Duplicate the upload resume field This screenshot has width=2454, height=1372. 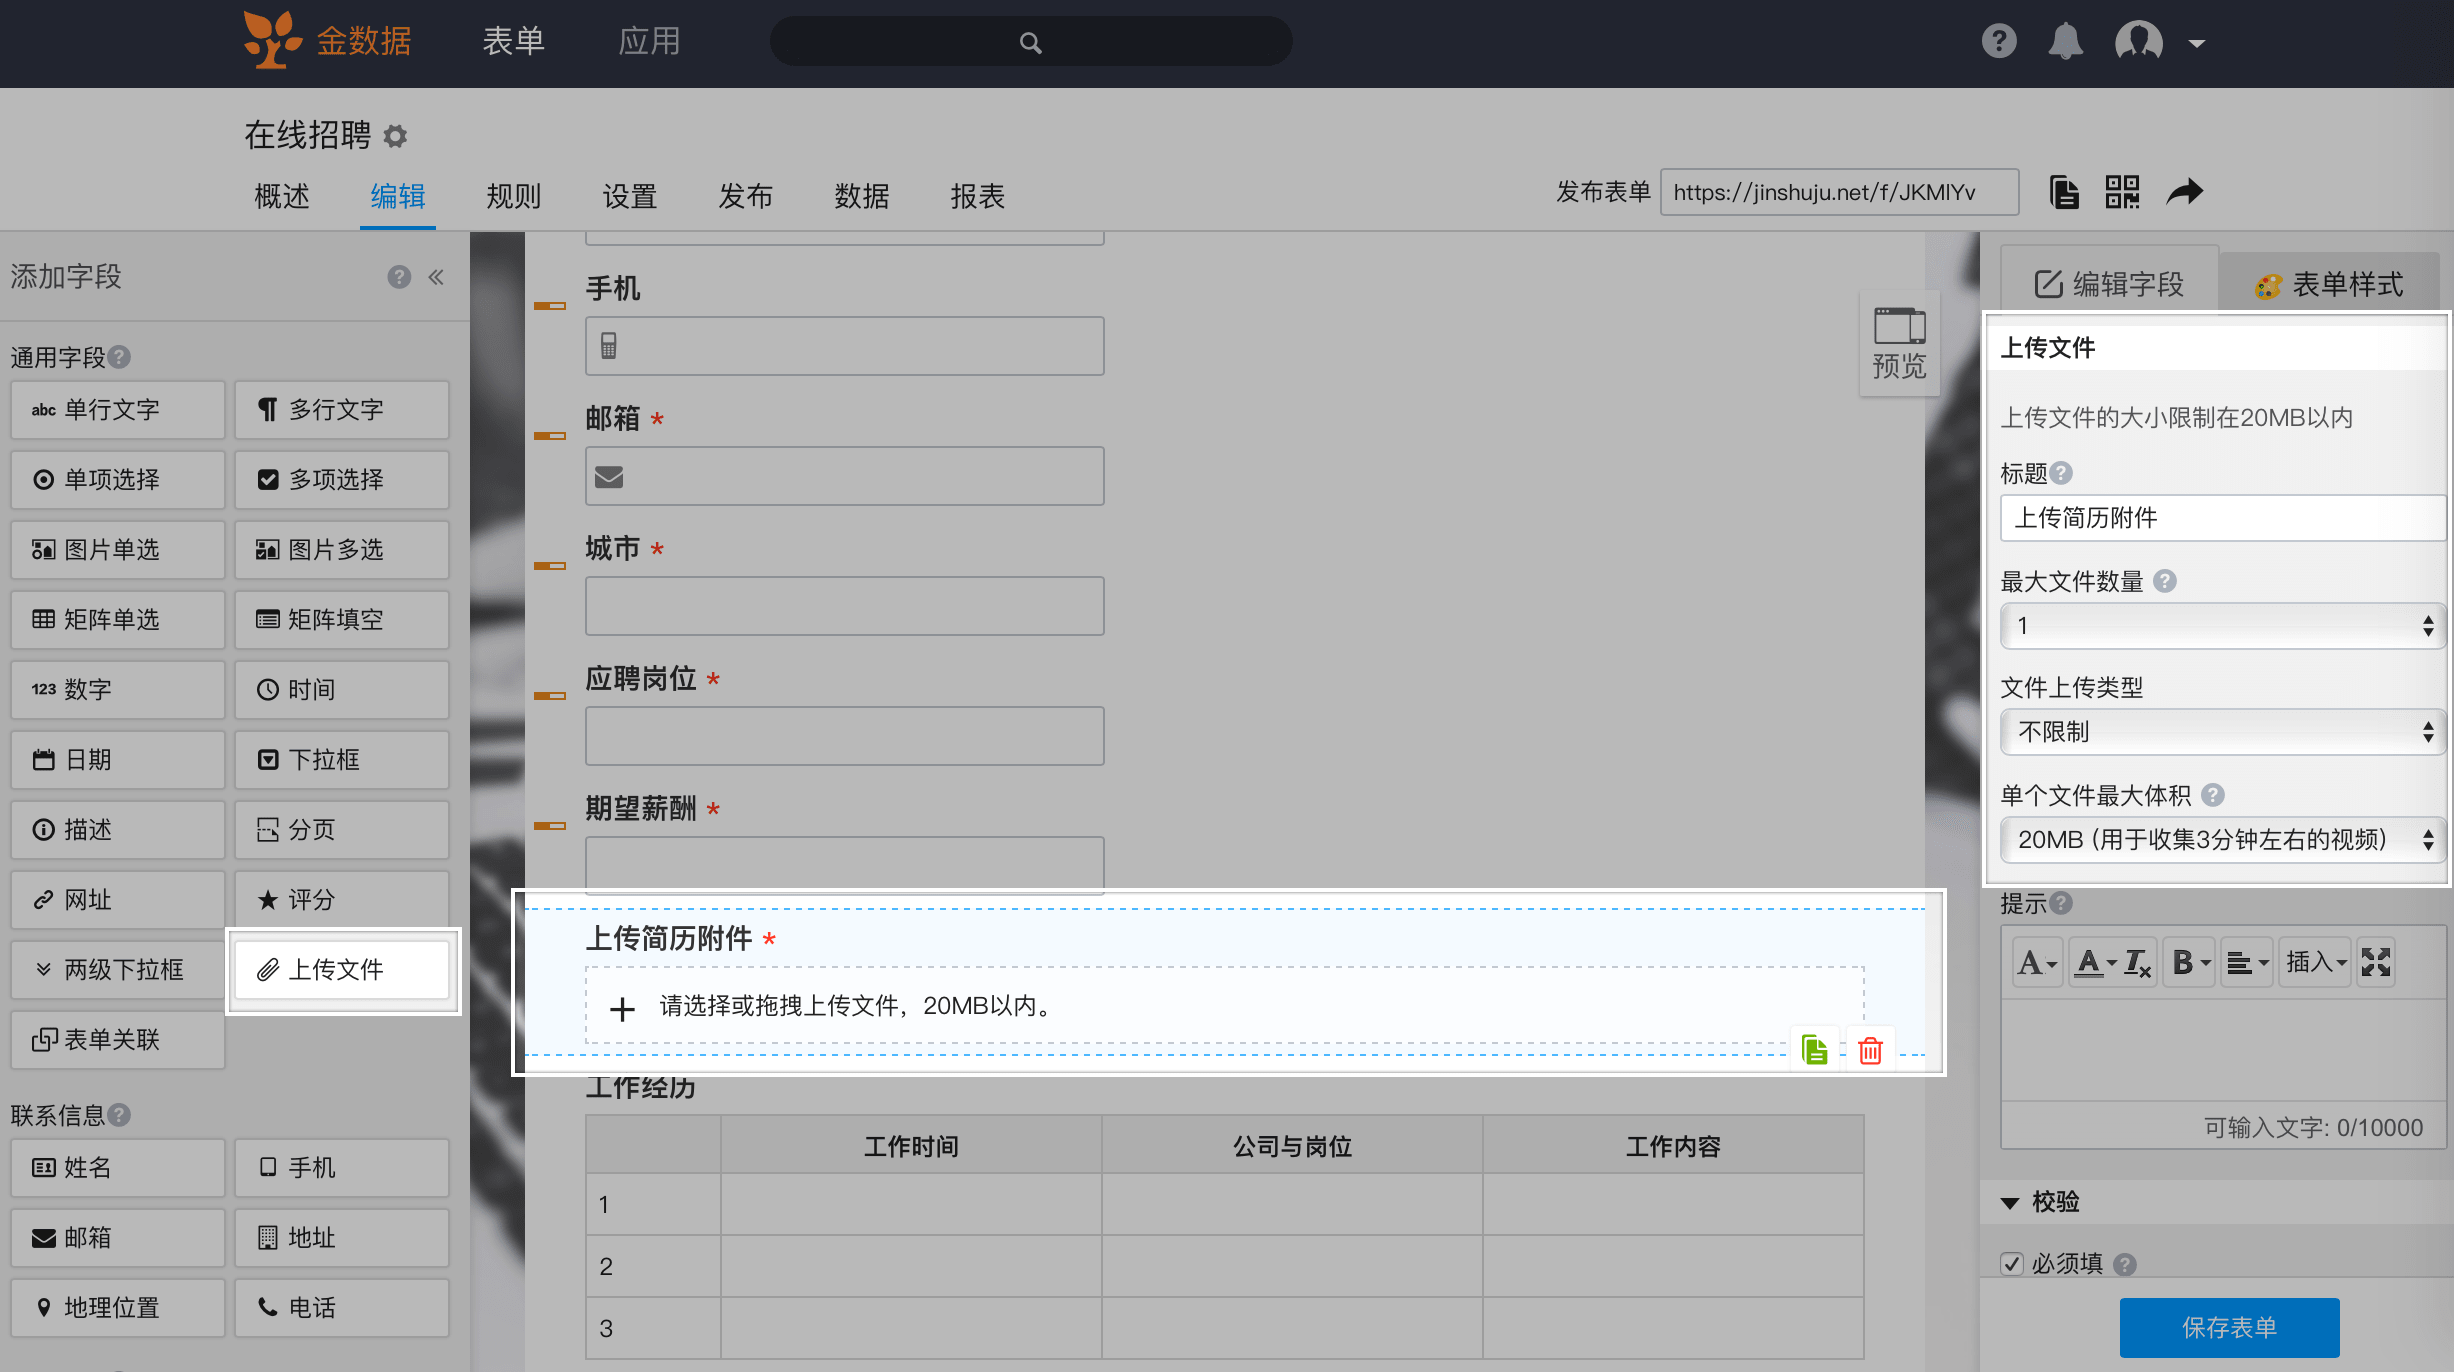tap(1814, 1051)
